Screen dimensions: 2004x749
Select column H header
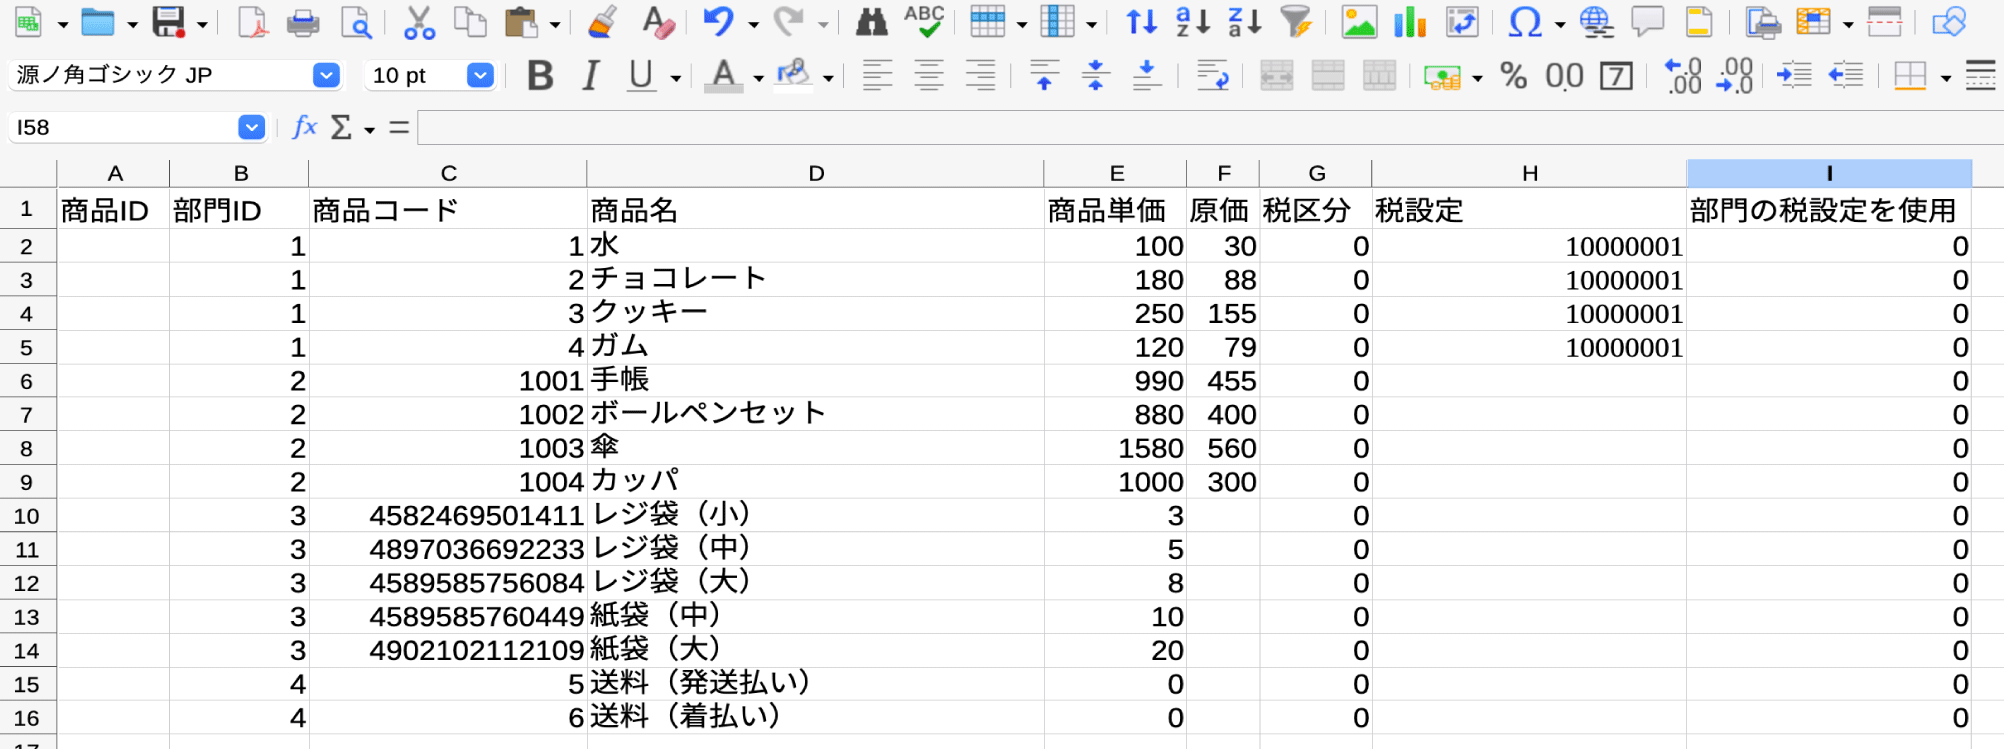[1529, 173]
